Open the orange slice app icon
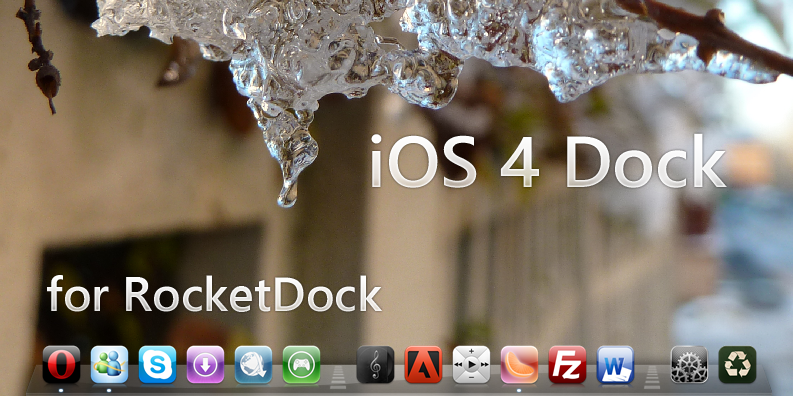The image size is (793, 396). tap(519, 364)
